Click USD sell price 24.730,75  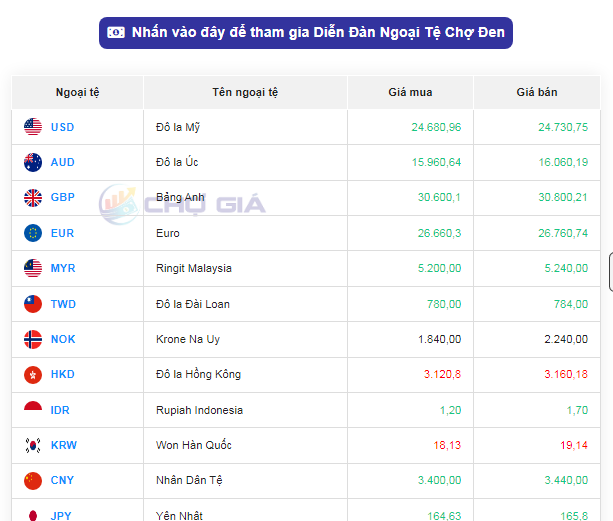point(563,127)
